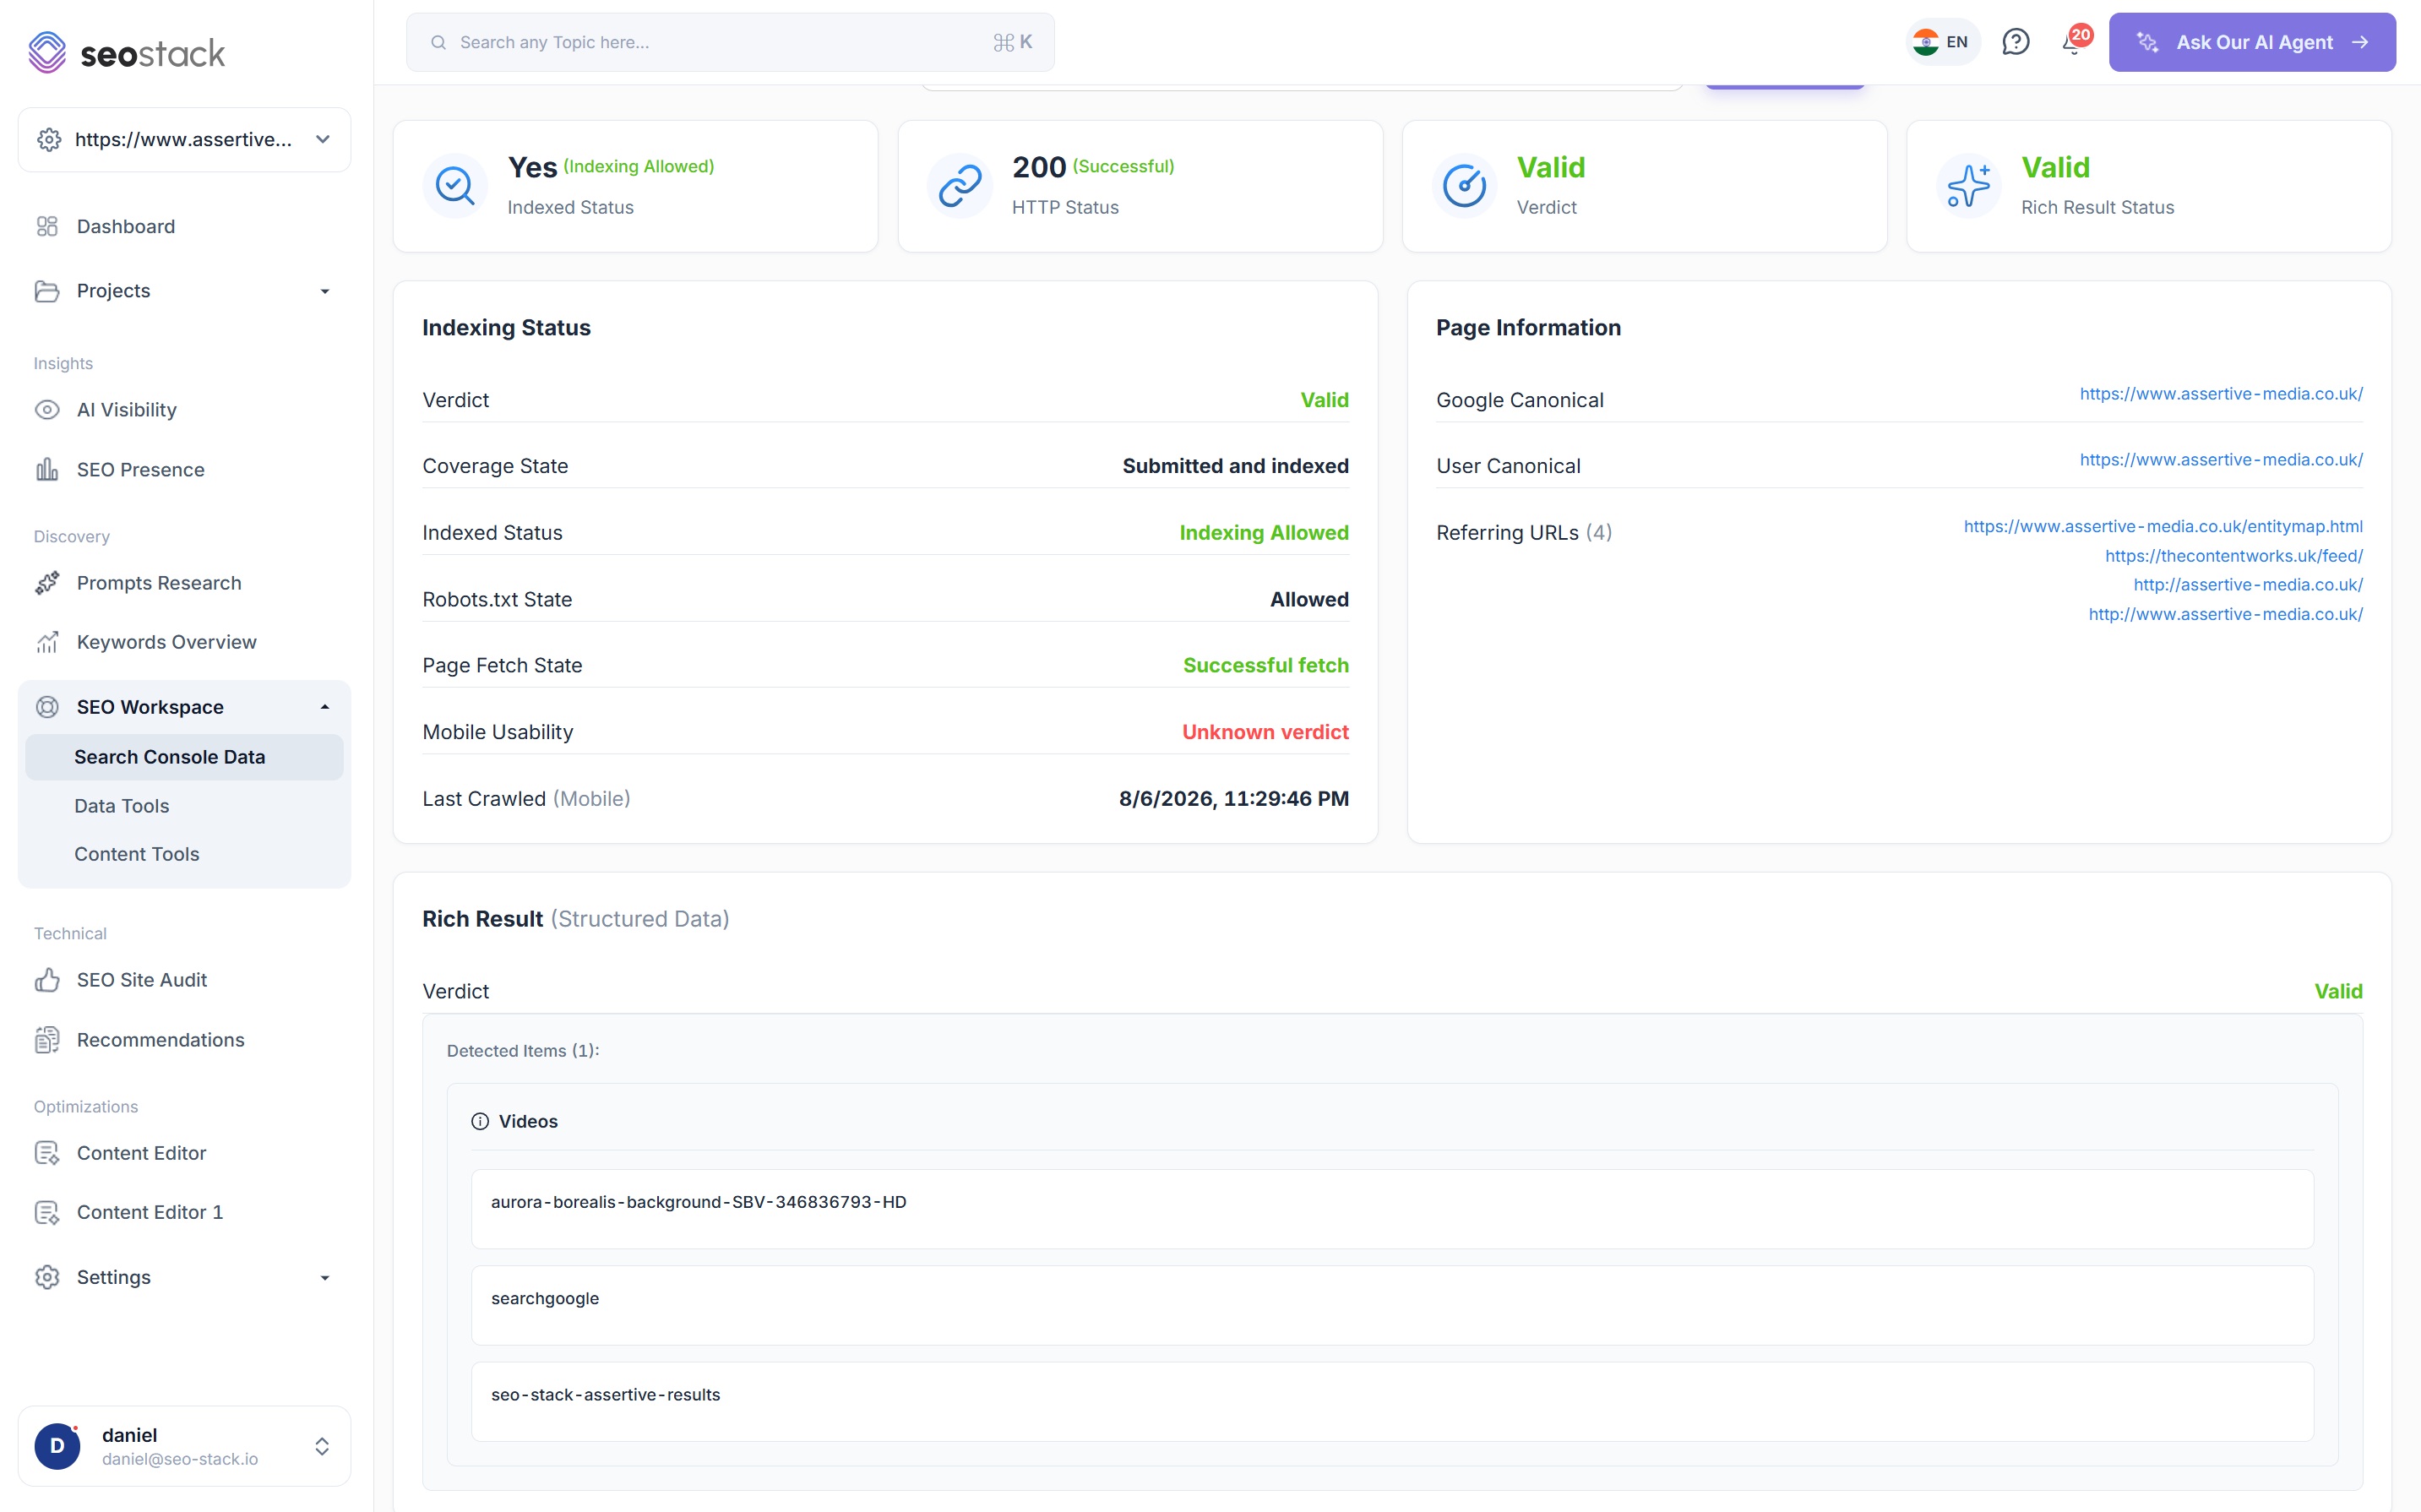This screenshot has width=2421, height=1512.
Task: Click the SEO Presence bar chart icon
Action: [47, 469]
